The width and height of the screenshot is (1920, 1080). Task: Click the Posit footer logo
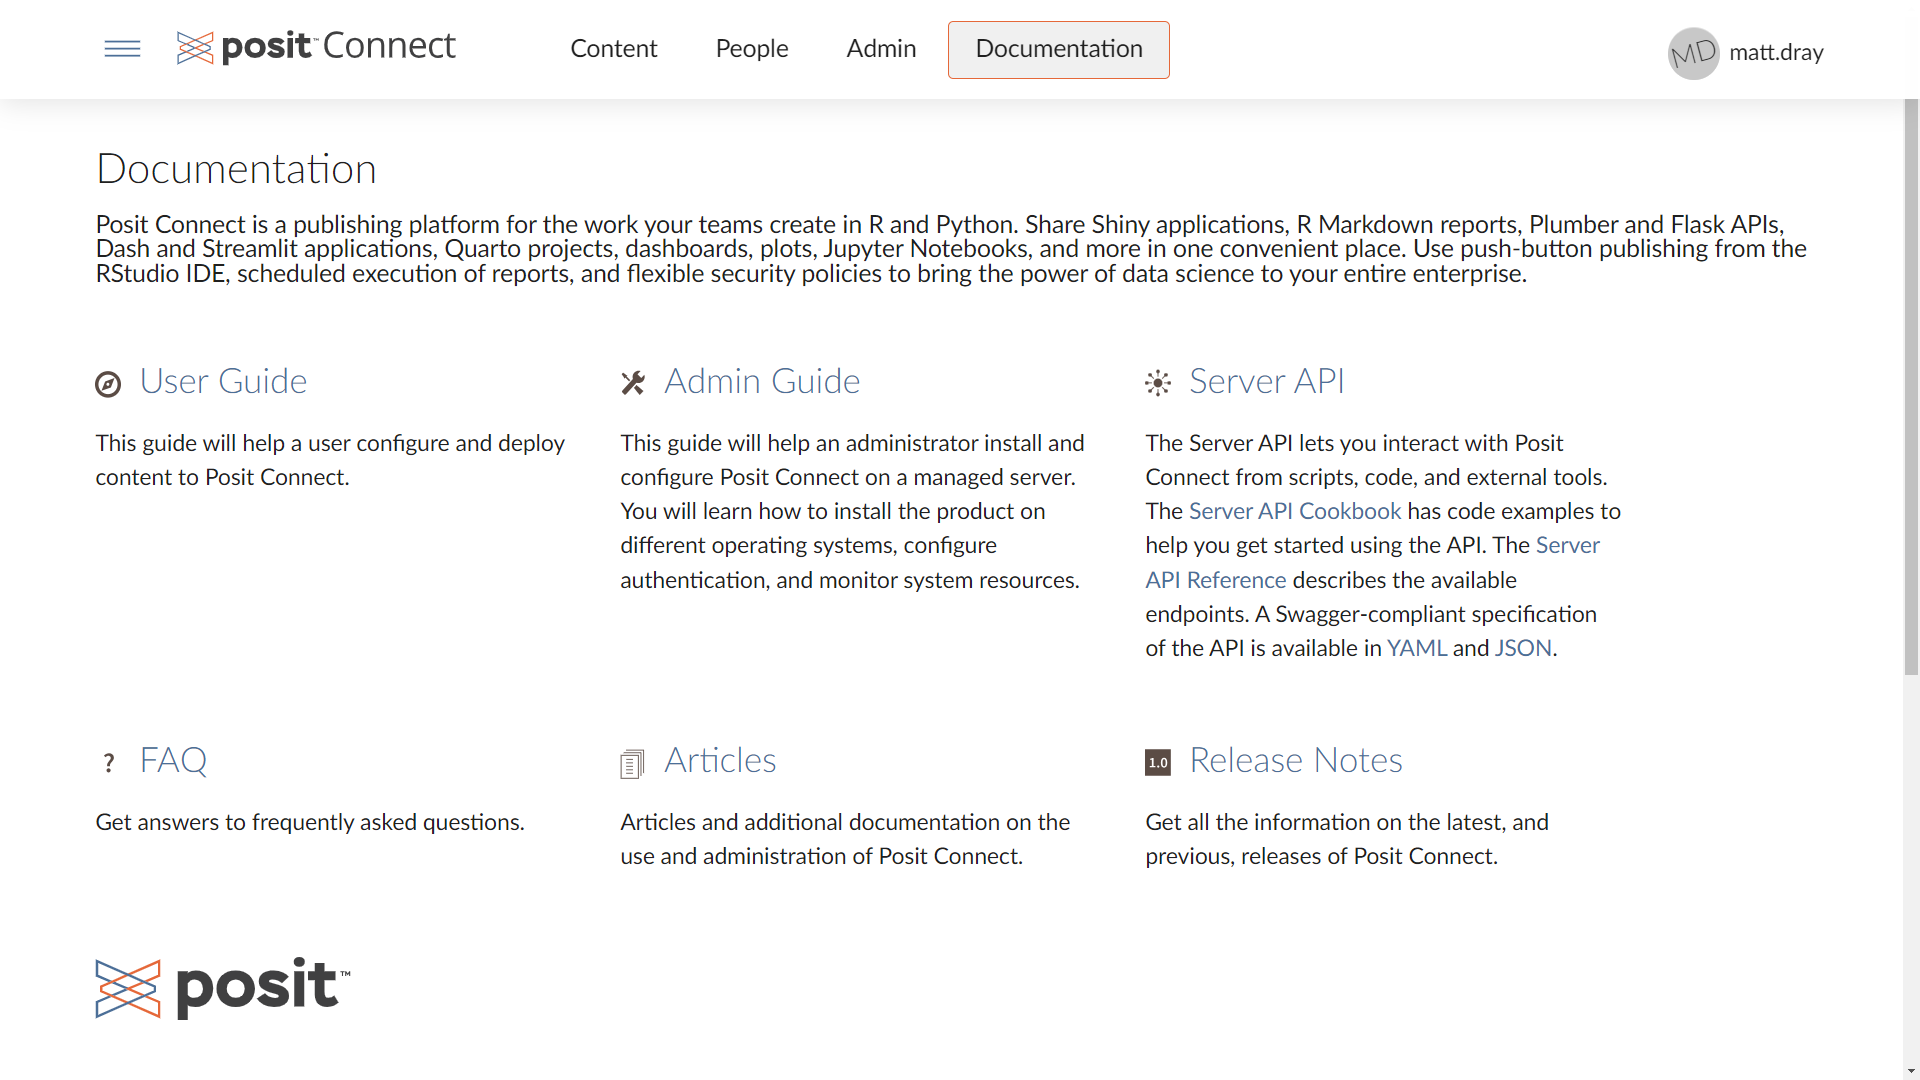pos(223,988)
